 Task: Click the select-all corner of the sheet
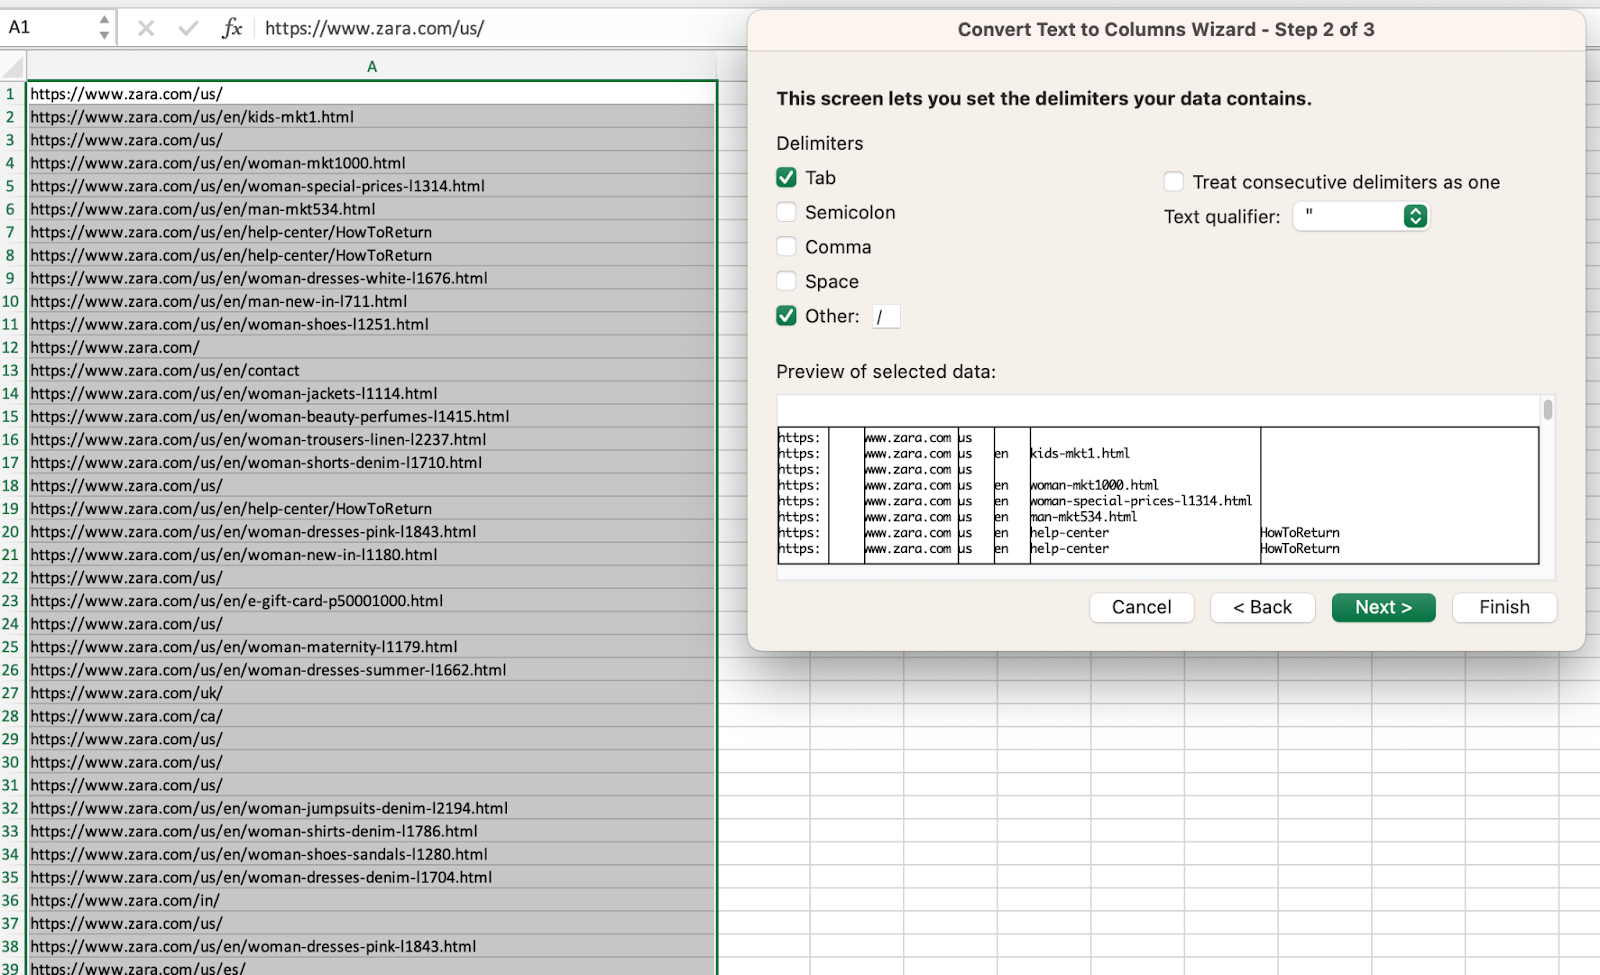[x=13, y=67]
